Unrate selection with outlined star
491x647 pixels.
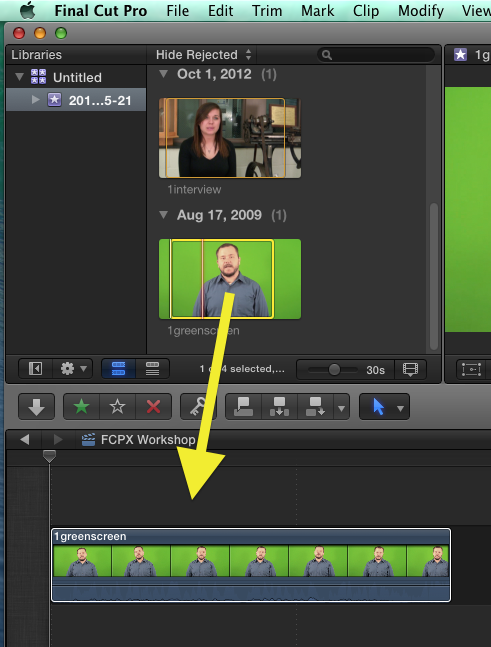pyautogui.click(x=117, y=407)
